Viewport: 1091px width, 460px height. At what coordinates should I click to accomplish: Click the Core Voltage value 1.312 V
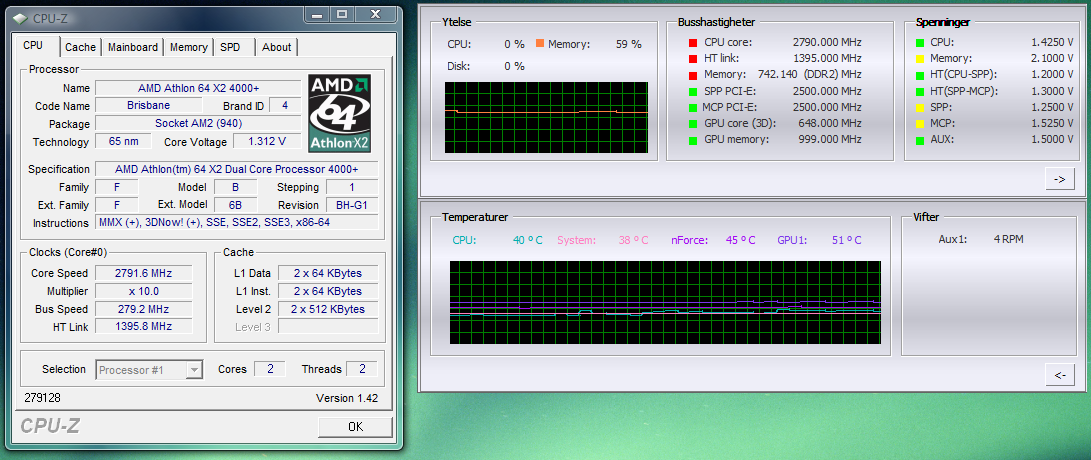pyautogui.click(x=268, y=142)
